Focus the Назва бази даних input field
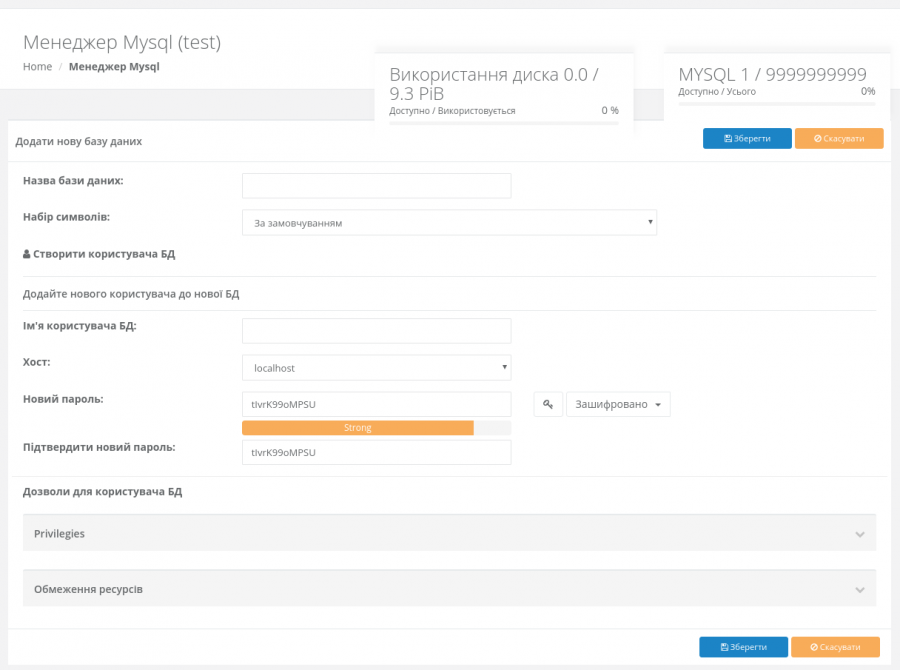This screenshot has width=900, height=670. pyautogui.click(x=376, y=186)
